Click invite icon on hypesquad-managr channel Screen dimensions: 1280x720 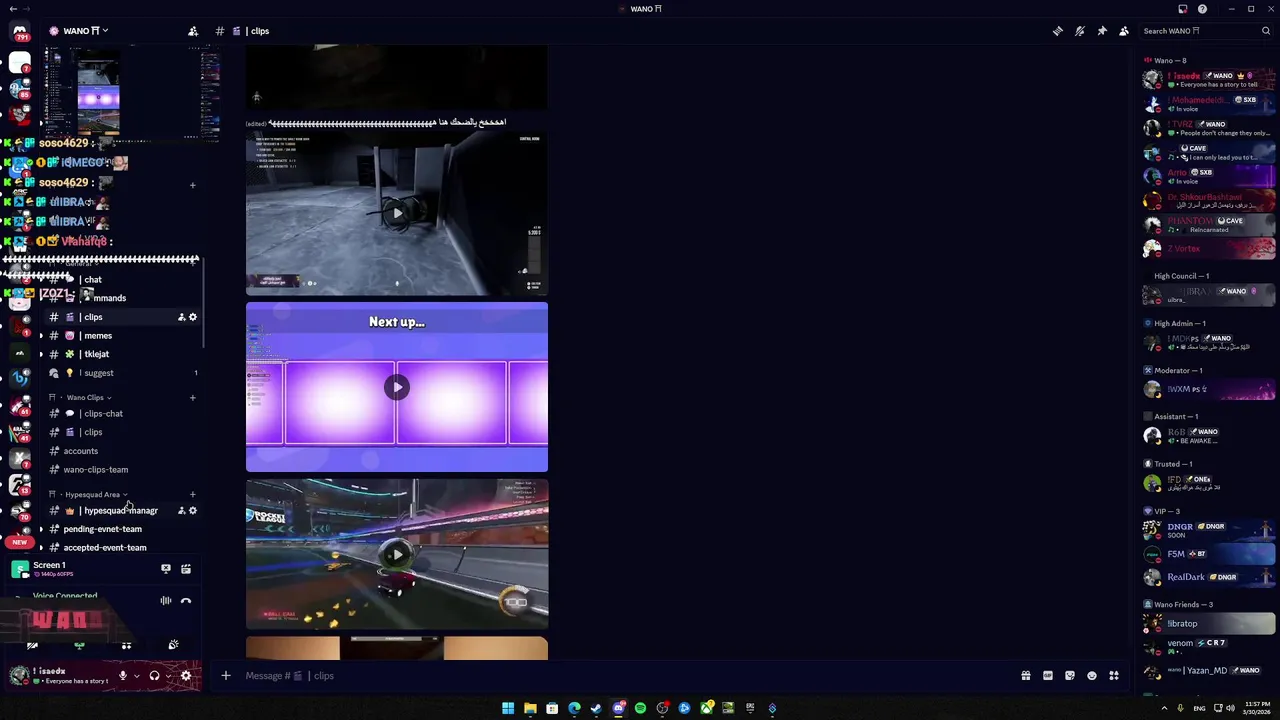181,511
